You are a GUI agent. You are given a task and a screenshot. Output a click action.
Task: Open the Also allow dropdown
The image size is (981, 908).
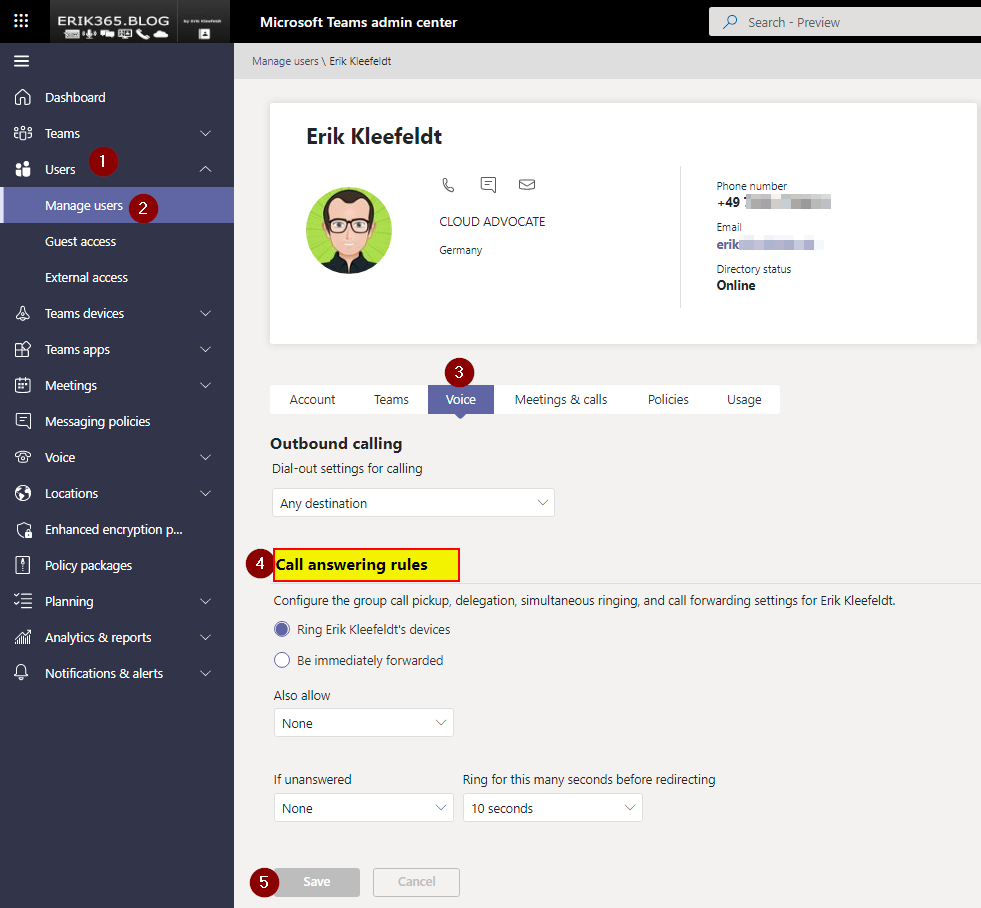pos(363,723)
